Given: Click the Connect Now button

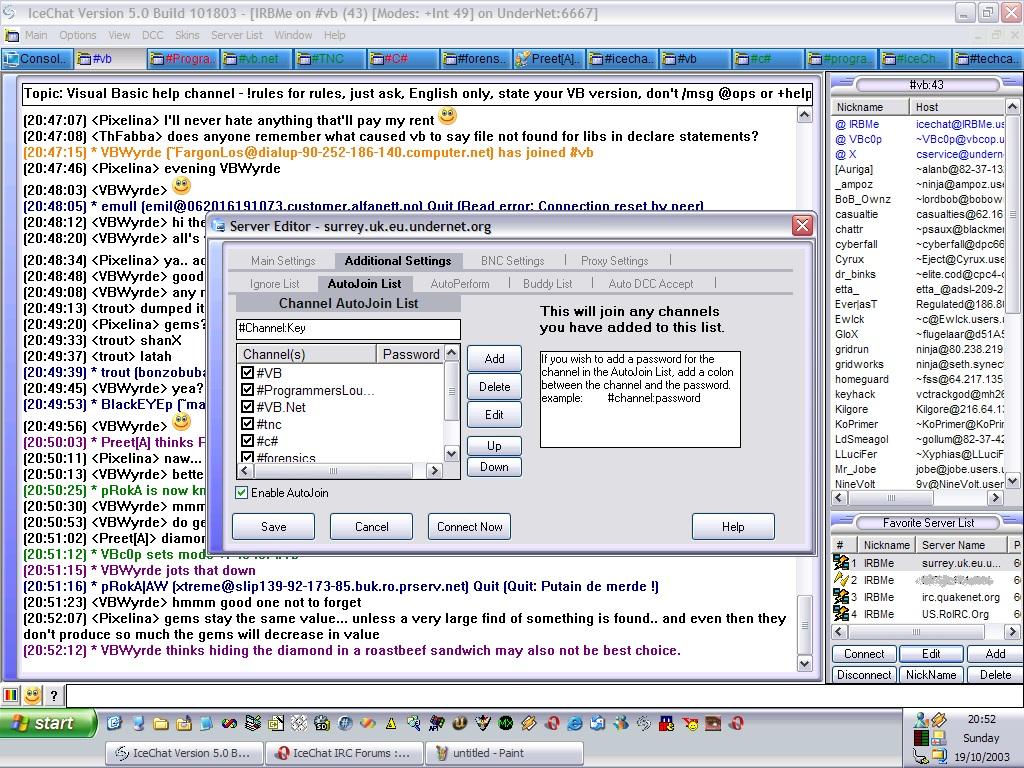Looking at the screenshot, I should (470, 526).
